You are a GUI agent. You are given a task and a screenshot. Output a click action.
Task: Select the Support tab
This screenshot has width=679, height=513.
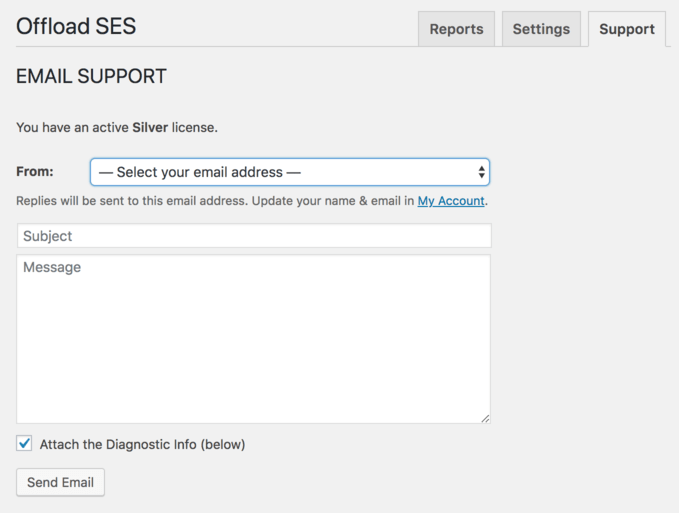[x=627, y=29]
